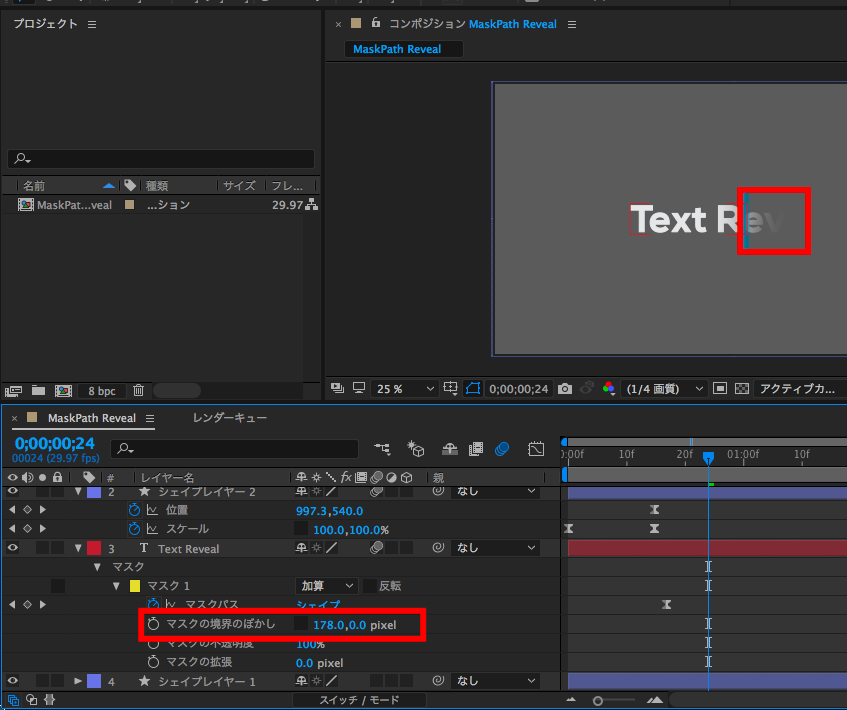Open the Graph Editor in timeline

(536, 449)
